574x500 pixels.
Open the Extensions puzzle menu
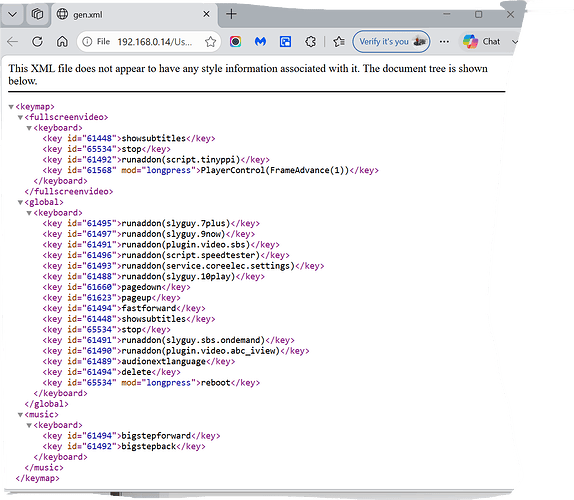click(x=310, y=42)
